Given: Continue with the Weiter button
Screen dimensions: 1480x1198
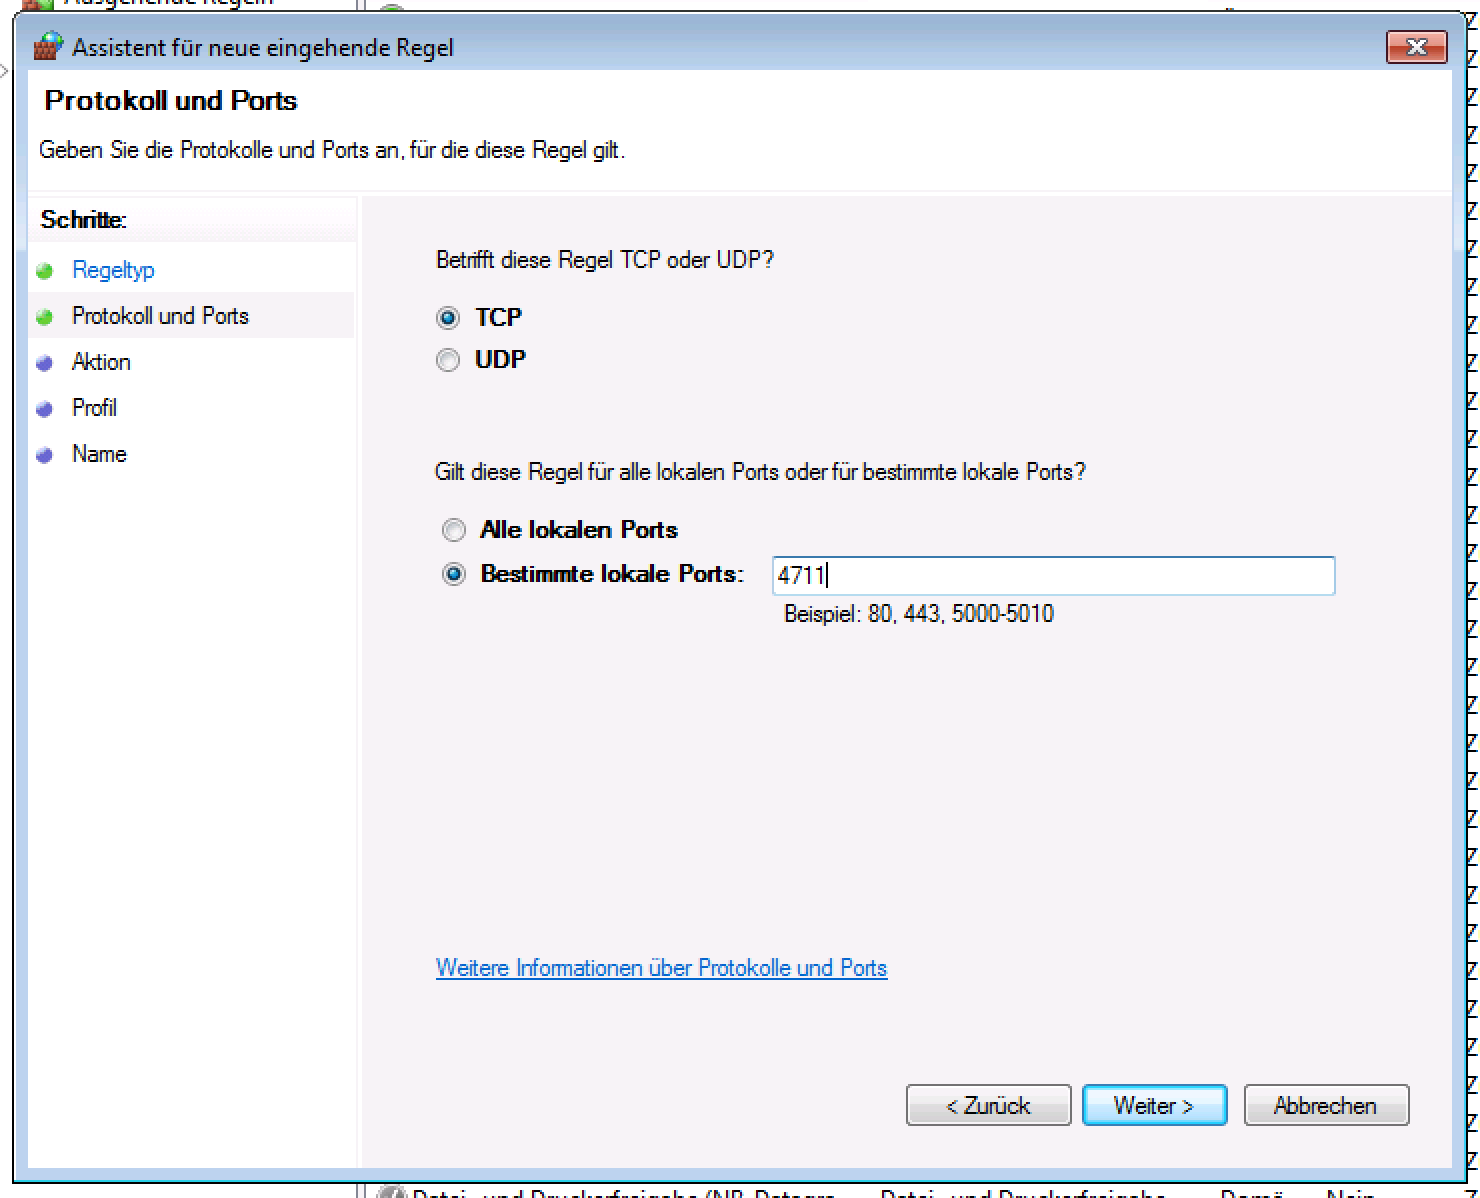Looking at the screenshot, I should pyautogui.click(x=1154, y=1105).
